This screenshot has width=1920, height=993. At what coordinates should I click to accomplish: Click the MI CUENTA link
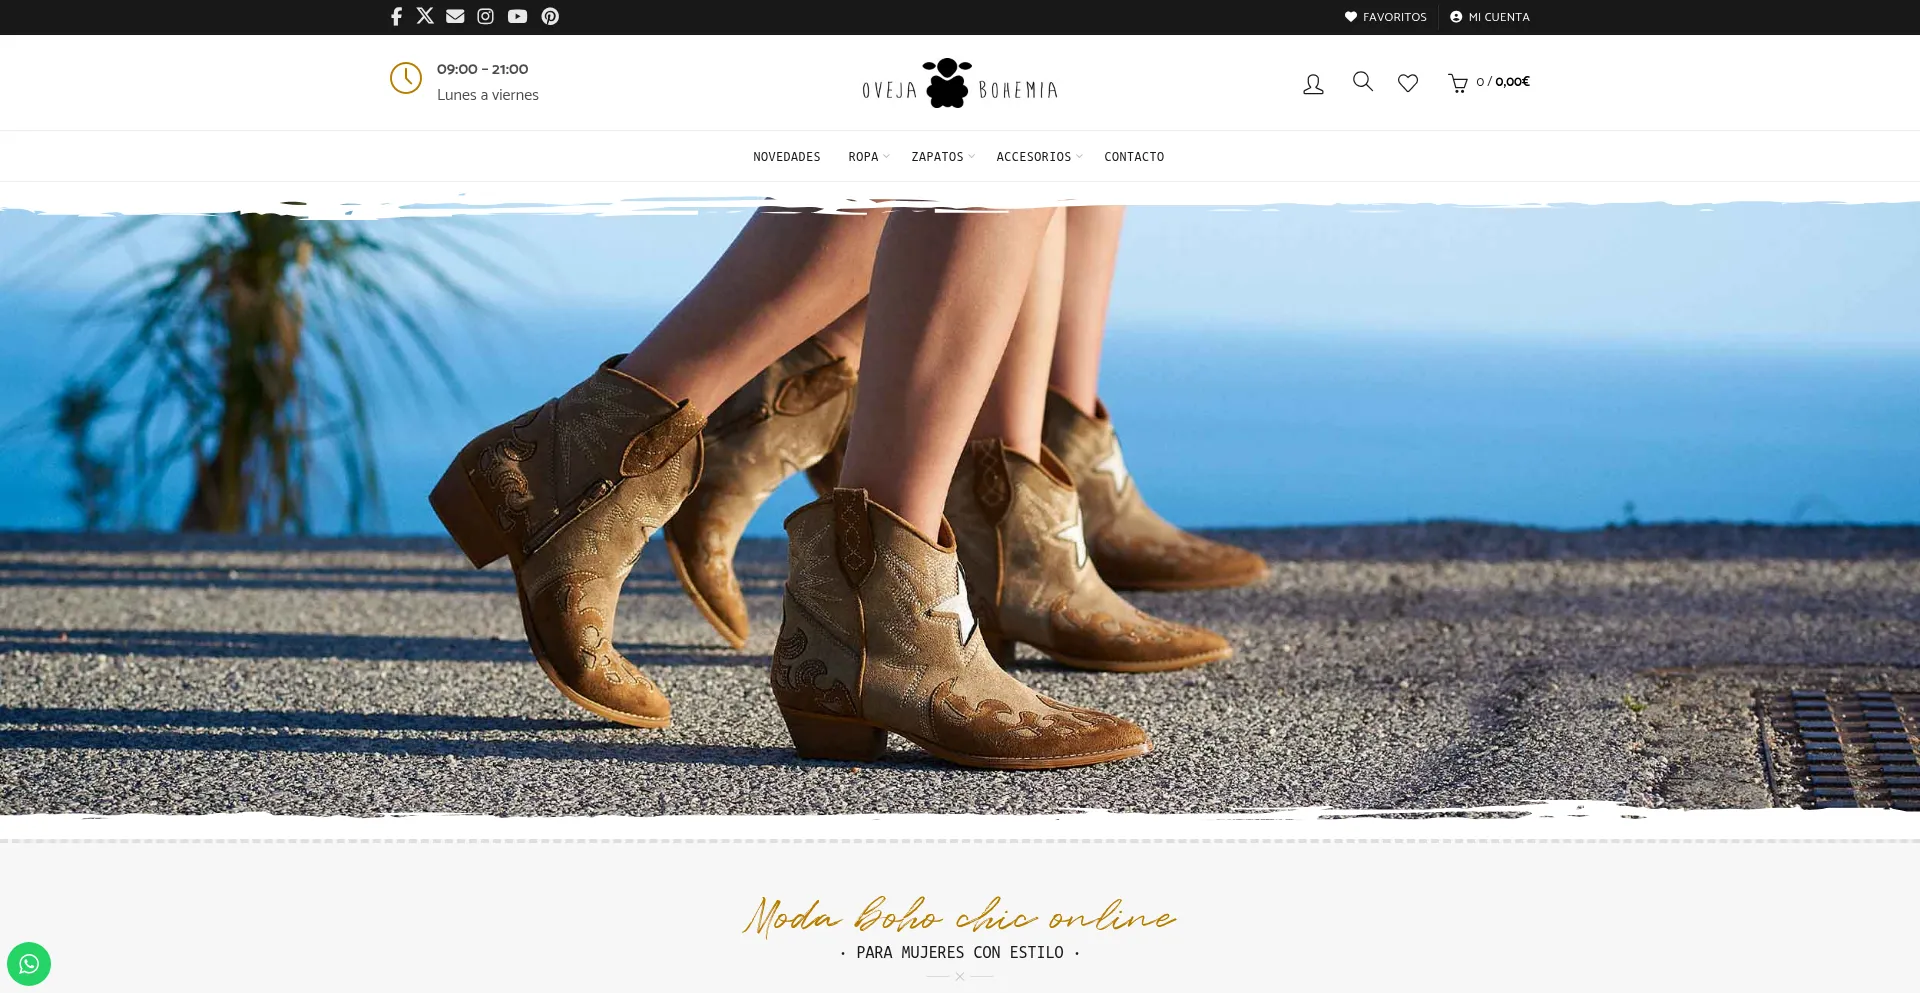click(x=1490, y=17)
